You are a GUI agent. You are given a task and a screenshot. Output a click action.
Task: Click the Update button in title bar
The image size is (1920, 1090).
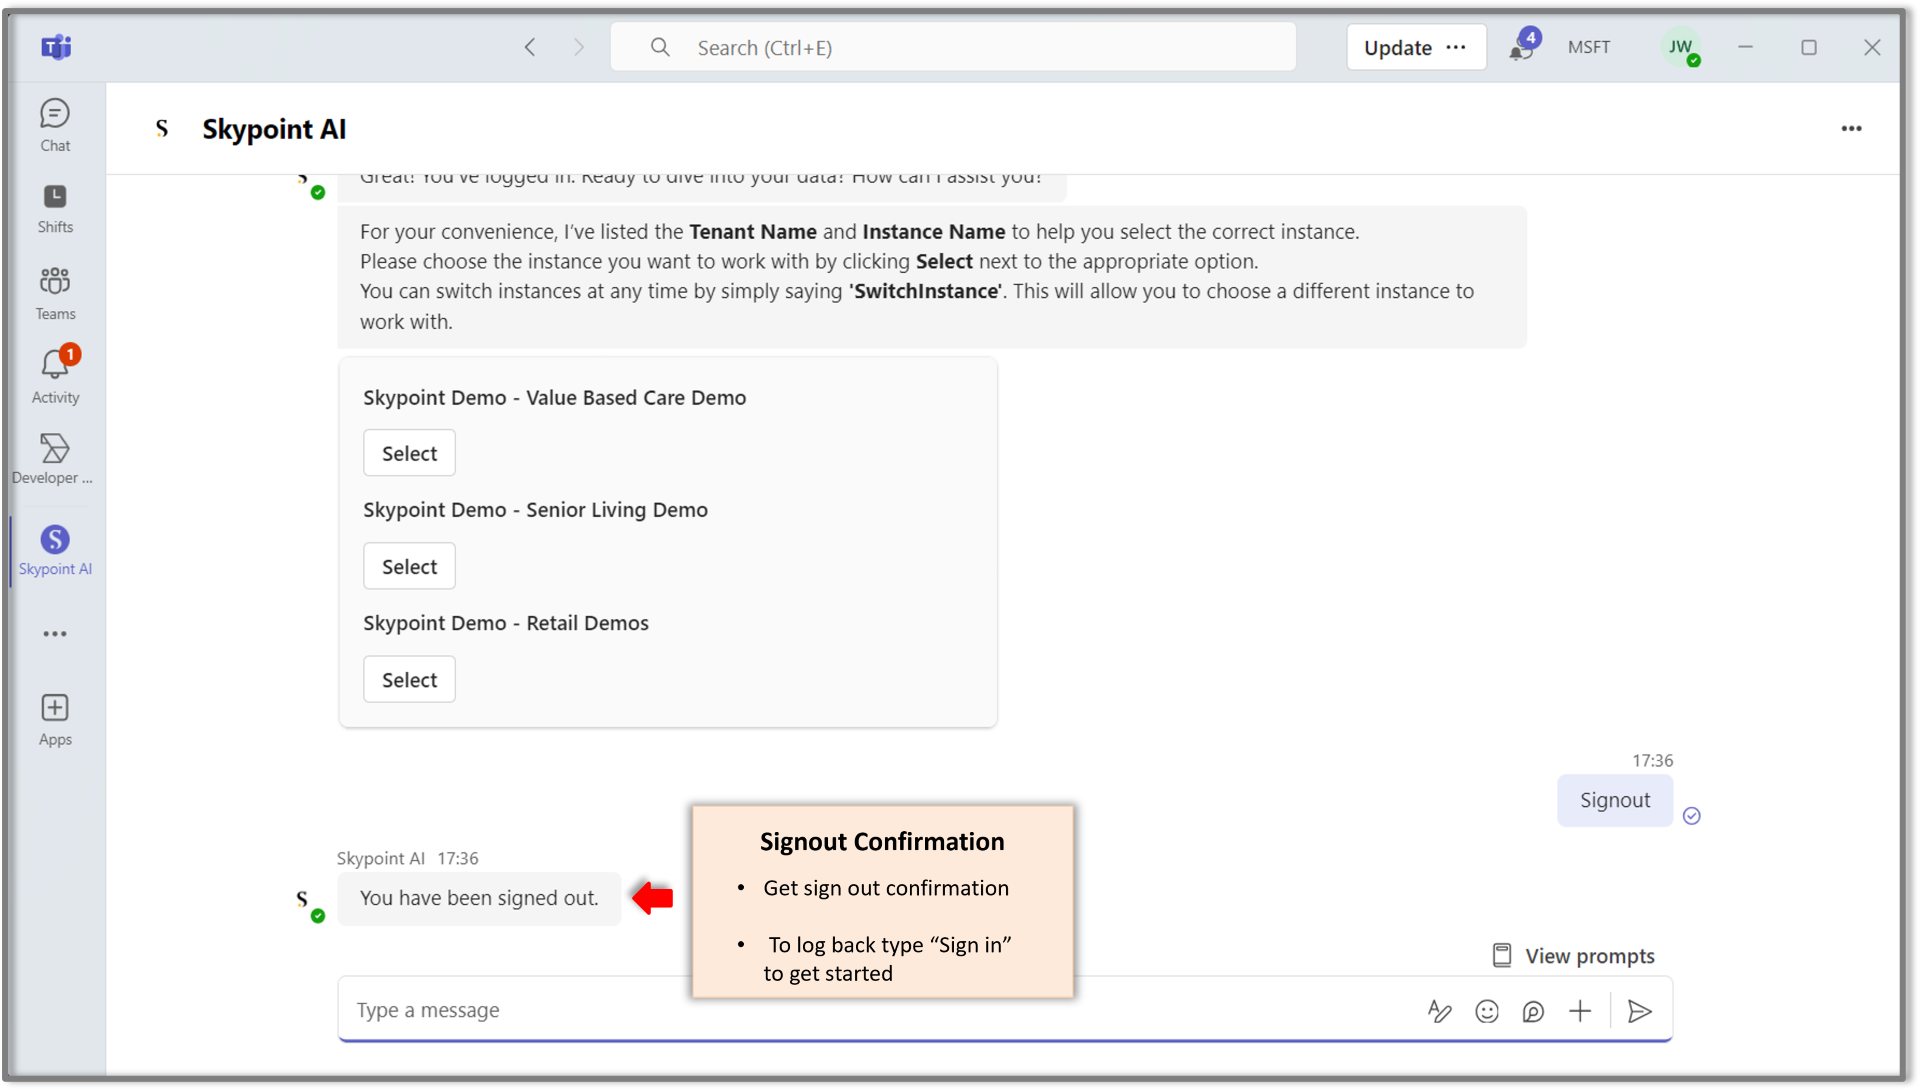tap(1397, 48)
